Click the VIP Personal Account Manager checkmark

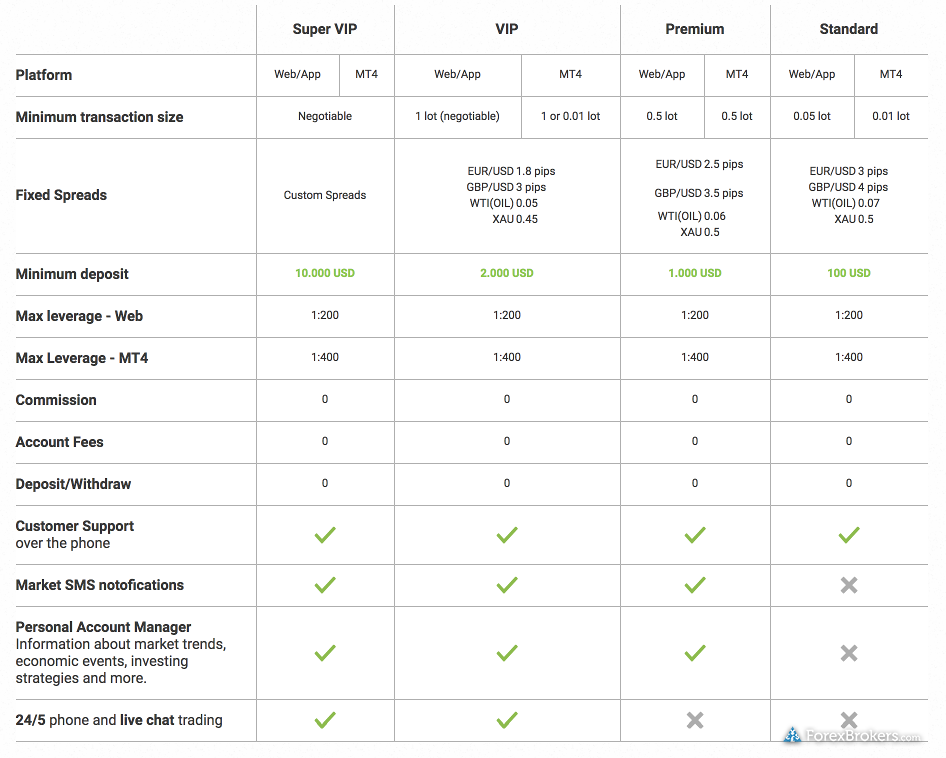coord(507,653)
